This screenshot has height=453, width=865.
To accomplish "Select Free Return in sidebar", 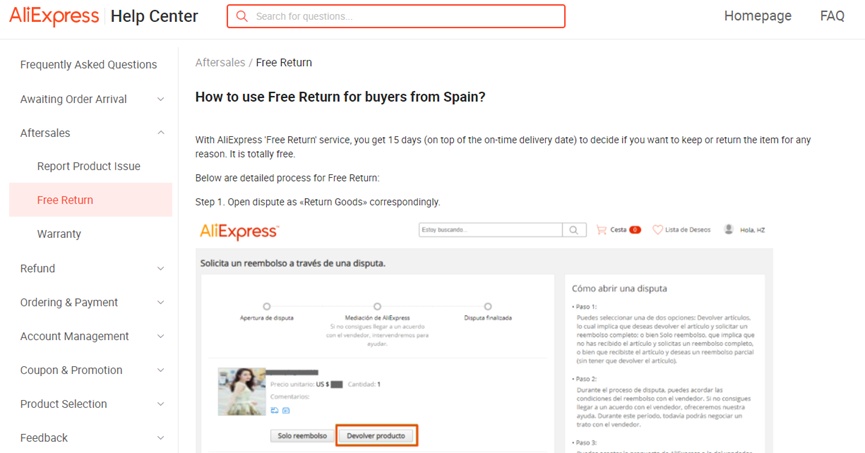I will tap(90, 200).
